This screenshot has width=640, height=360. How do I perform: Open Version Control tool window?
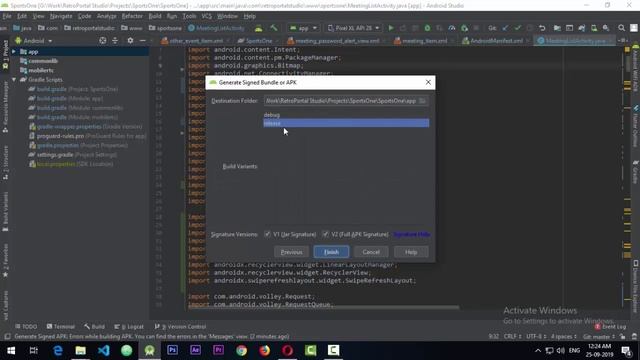(x=180, y=327)
